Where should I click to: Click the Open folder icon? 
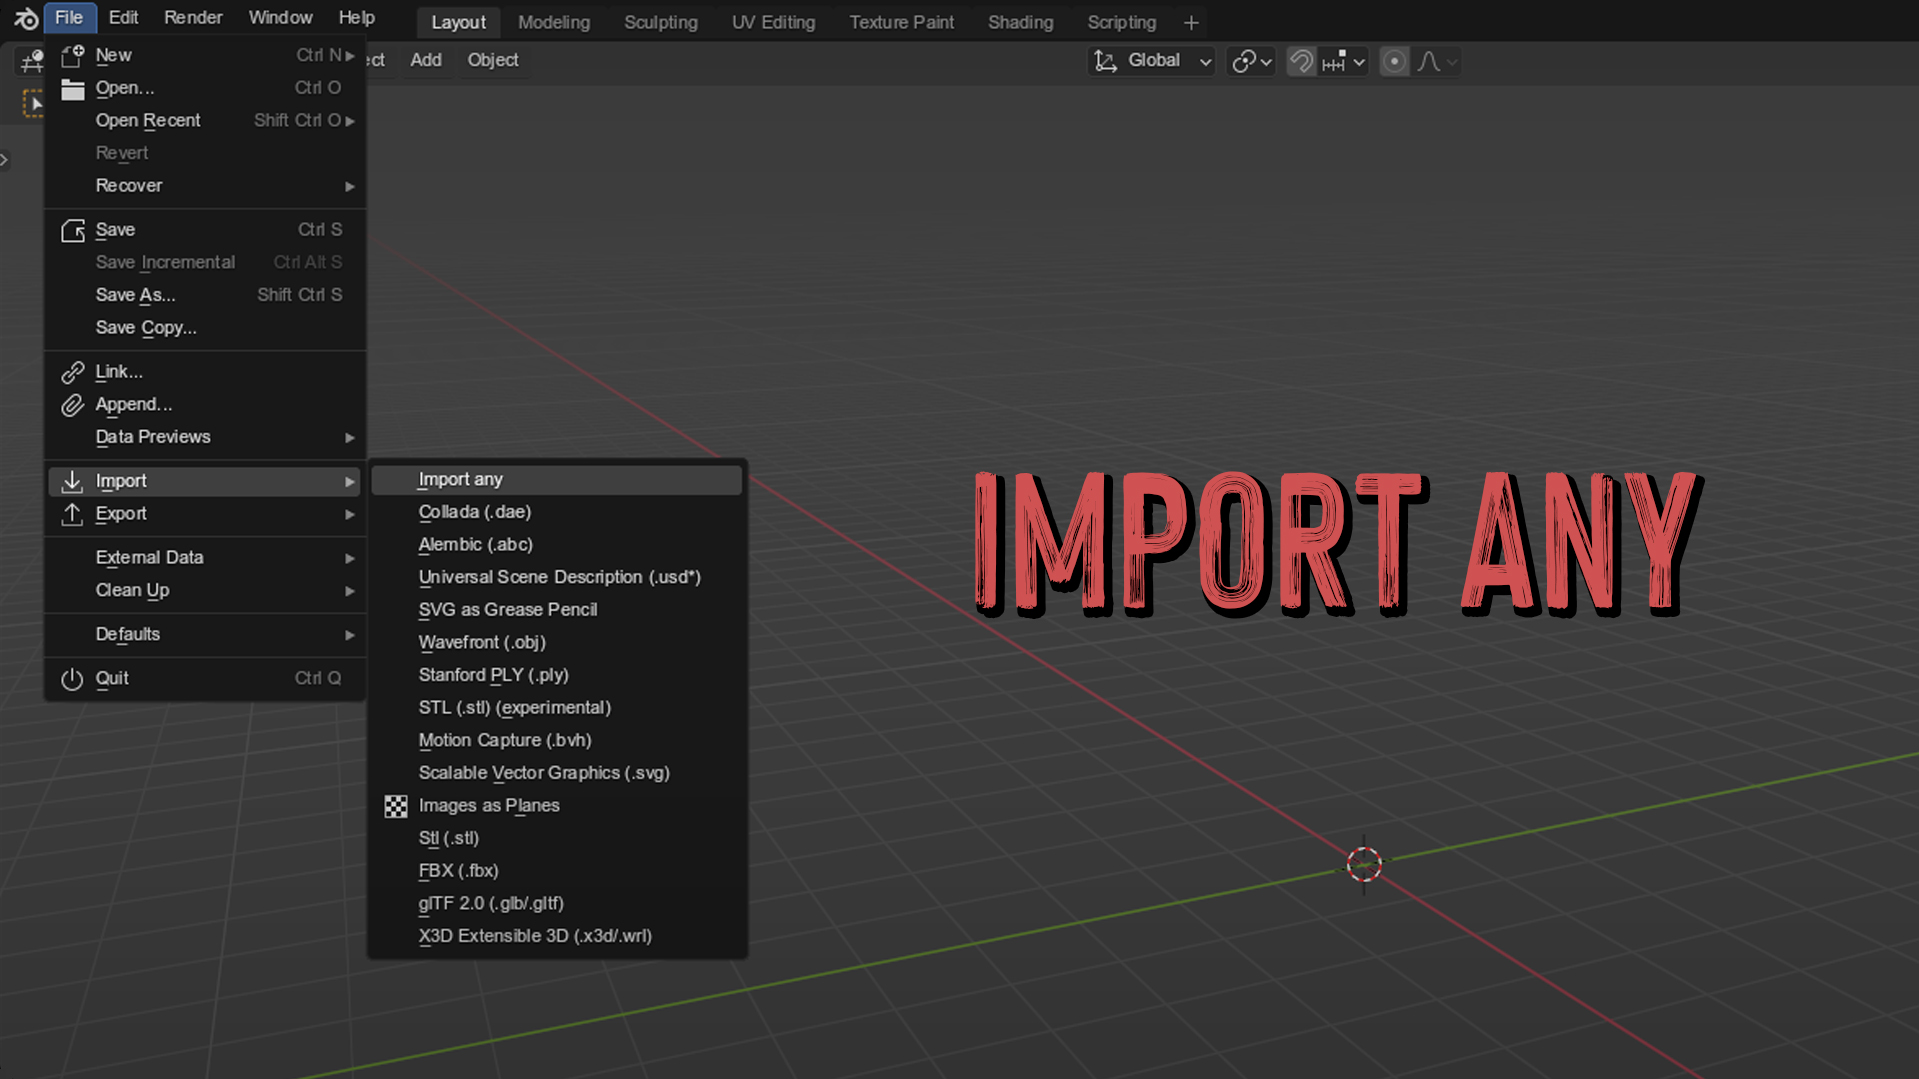[71, 88]
